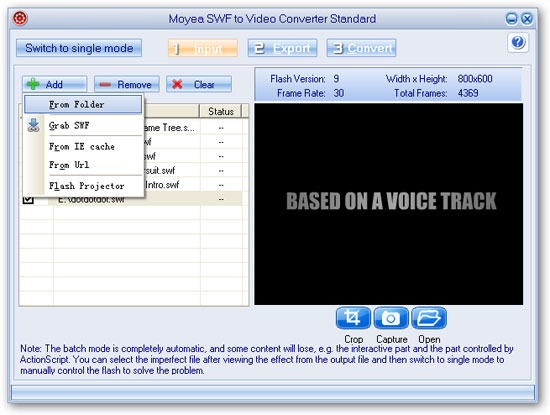Click the flash preview video area

click(389, 204)
